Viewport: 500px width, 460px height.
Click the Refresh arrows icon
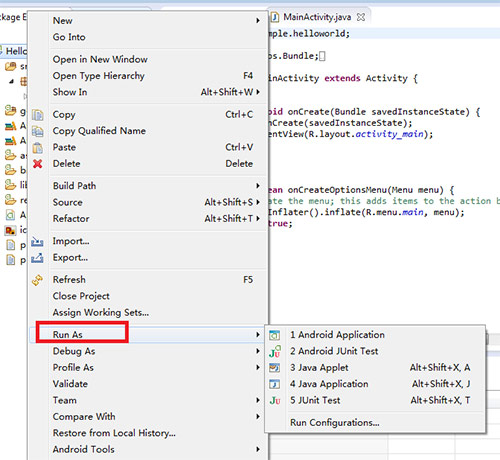pyautogui.click(x=37, y=280)
